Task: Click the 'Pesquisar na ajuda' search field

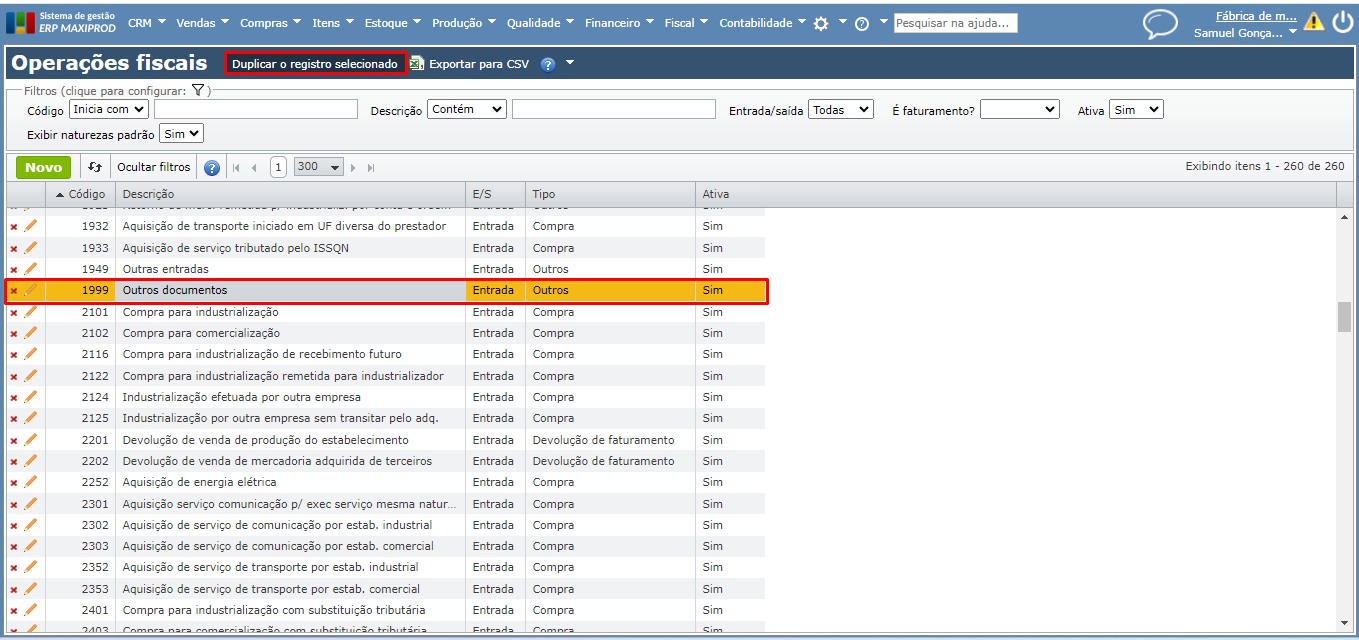Action: [x=955, y=23]
